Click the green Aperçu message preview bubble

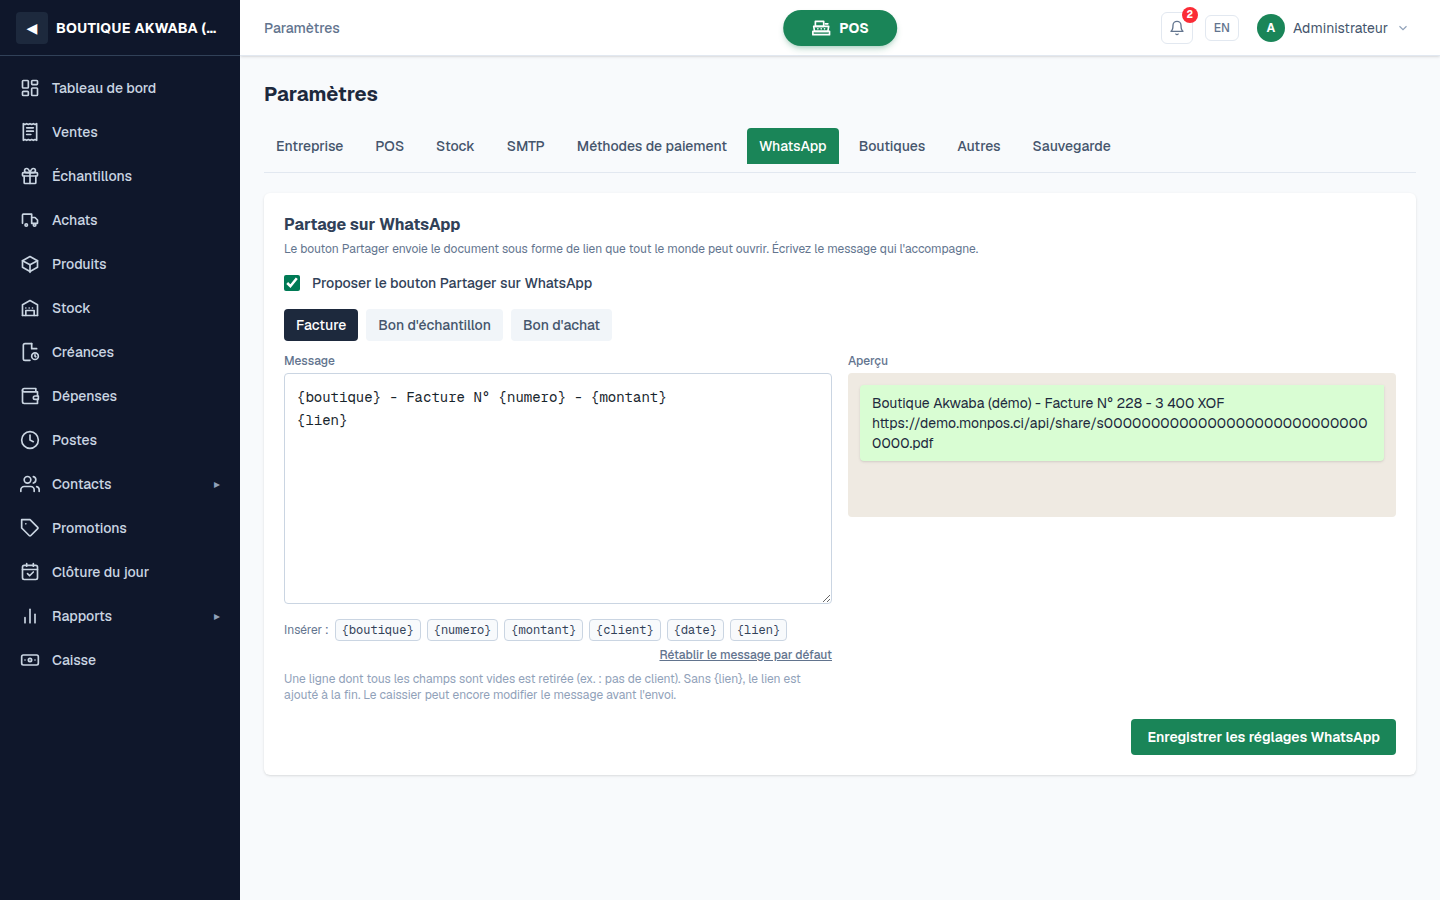coord(1122,423)
